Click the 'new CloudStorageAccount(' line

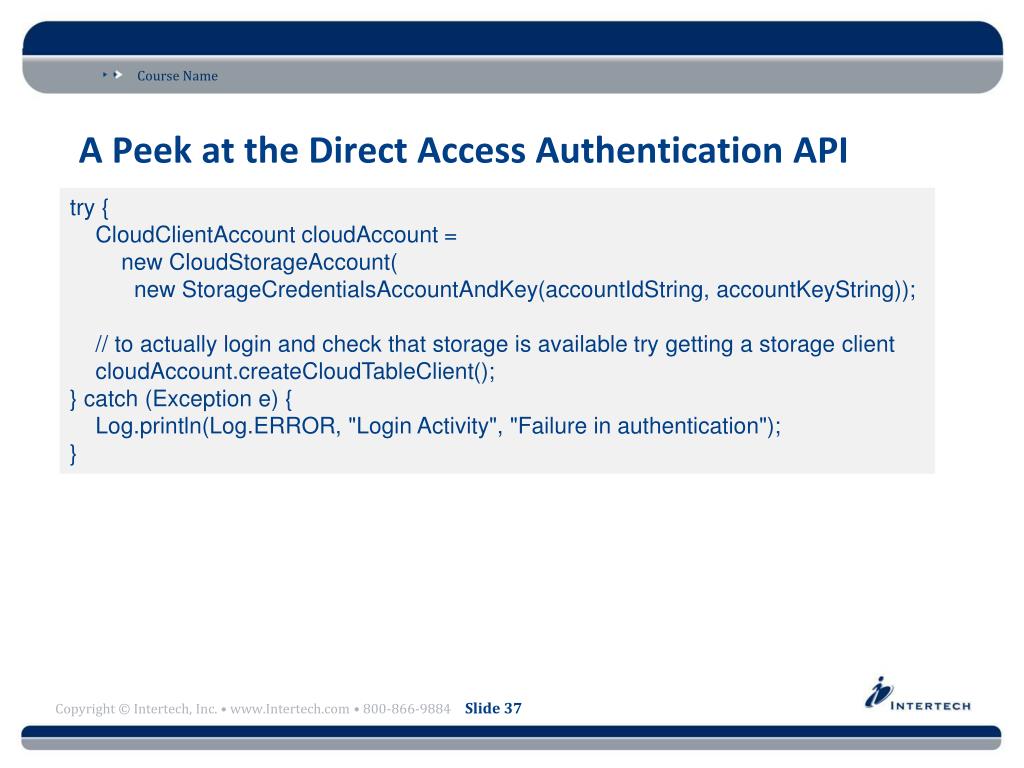pyautogui.click(x=259, y=263)
